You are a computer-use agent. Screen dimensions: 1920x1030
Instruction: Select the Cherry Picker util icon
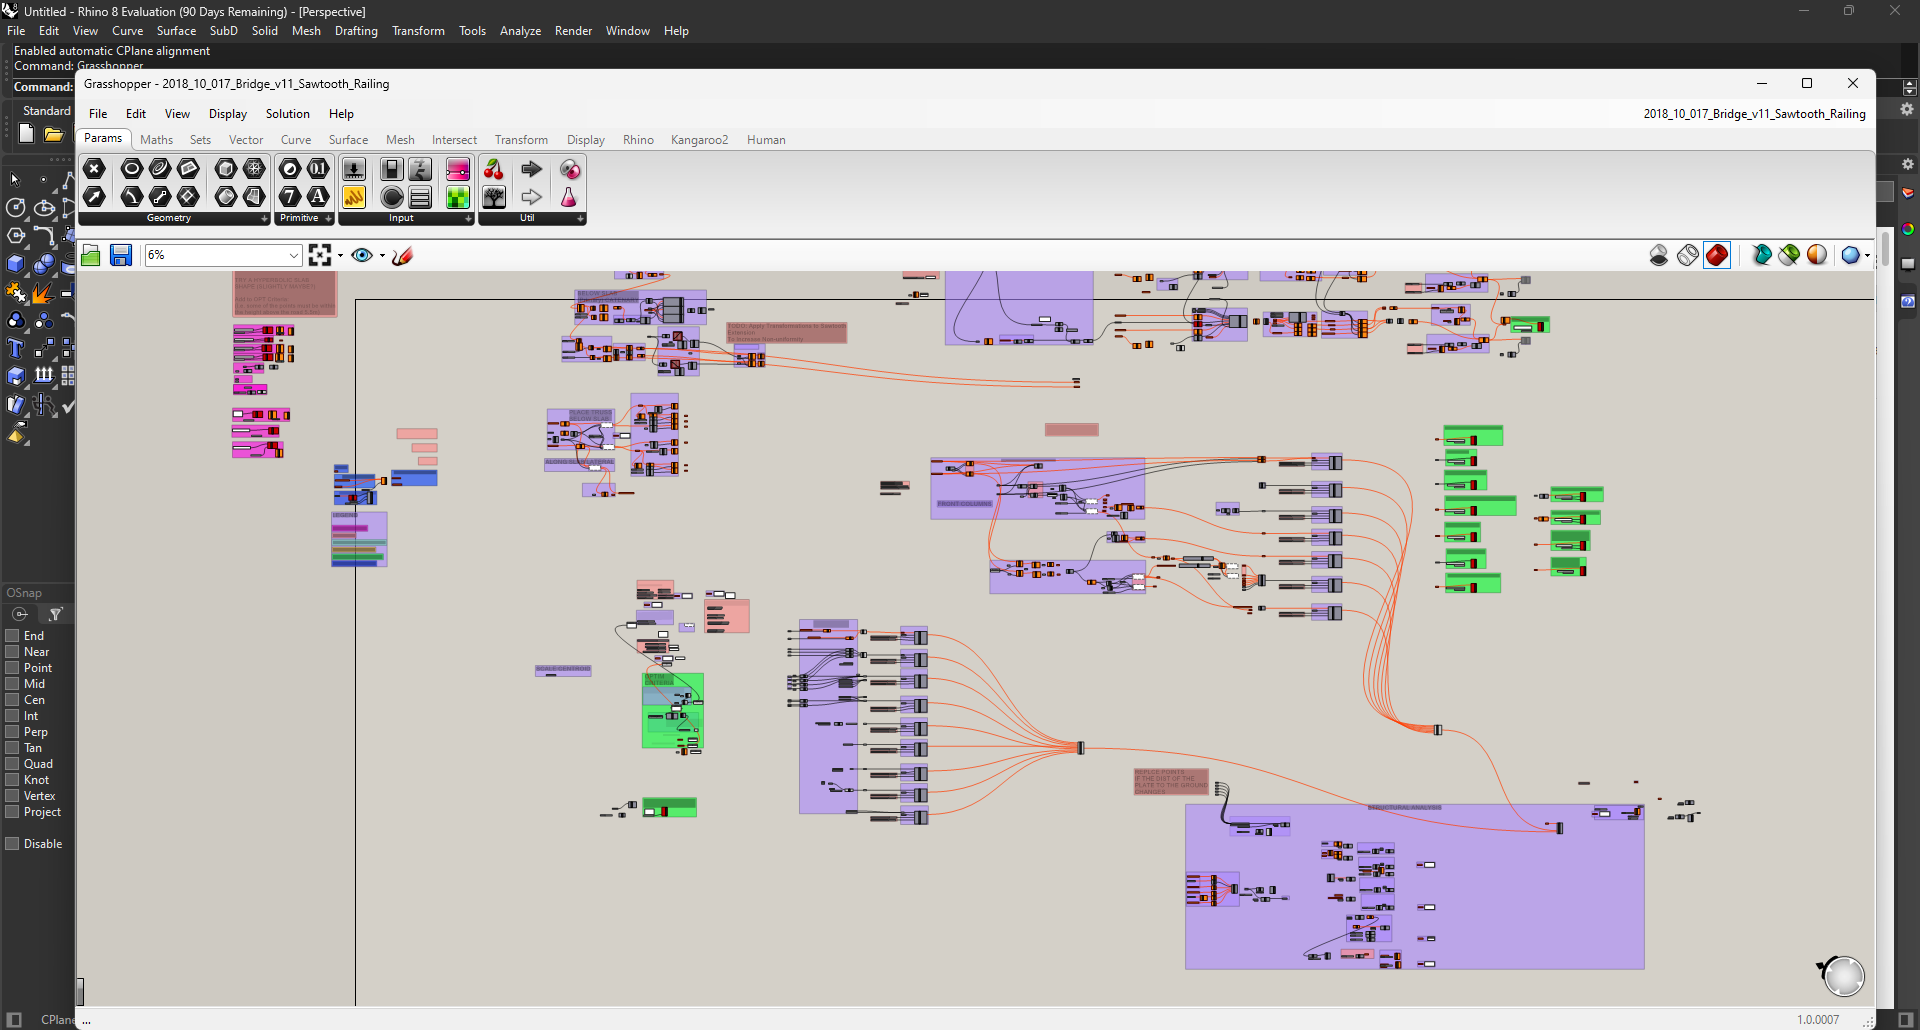pyautogui.click(x=494, y=169)
